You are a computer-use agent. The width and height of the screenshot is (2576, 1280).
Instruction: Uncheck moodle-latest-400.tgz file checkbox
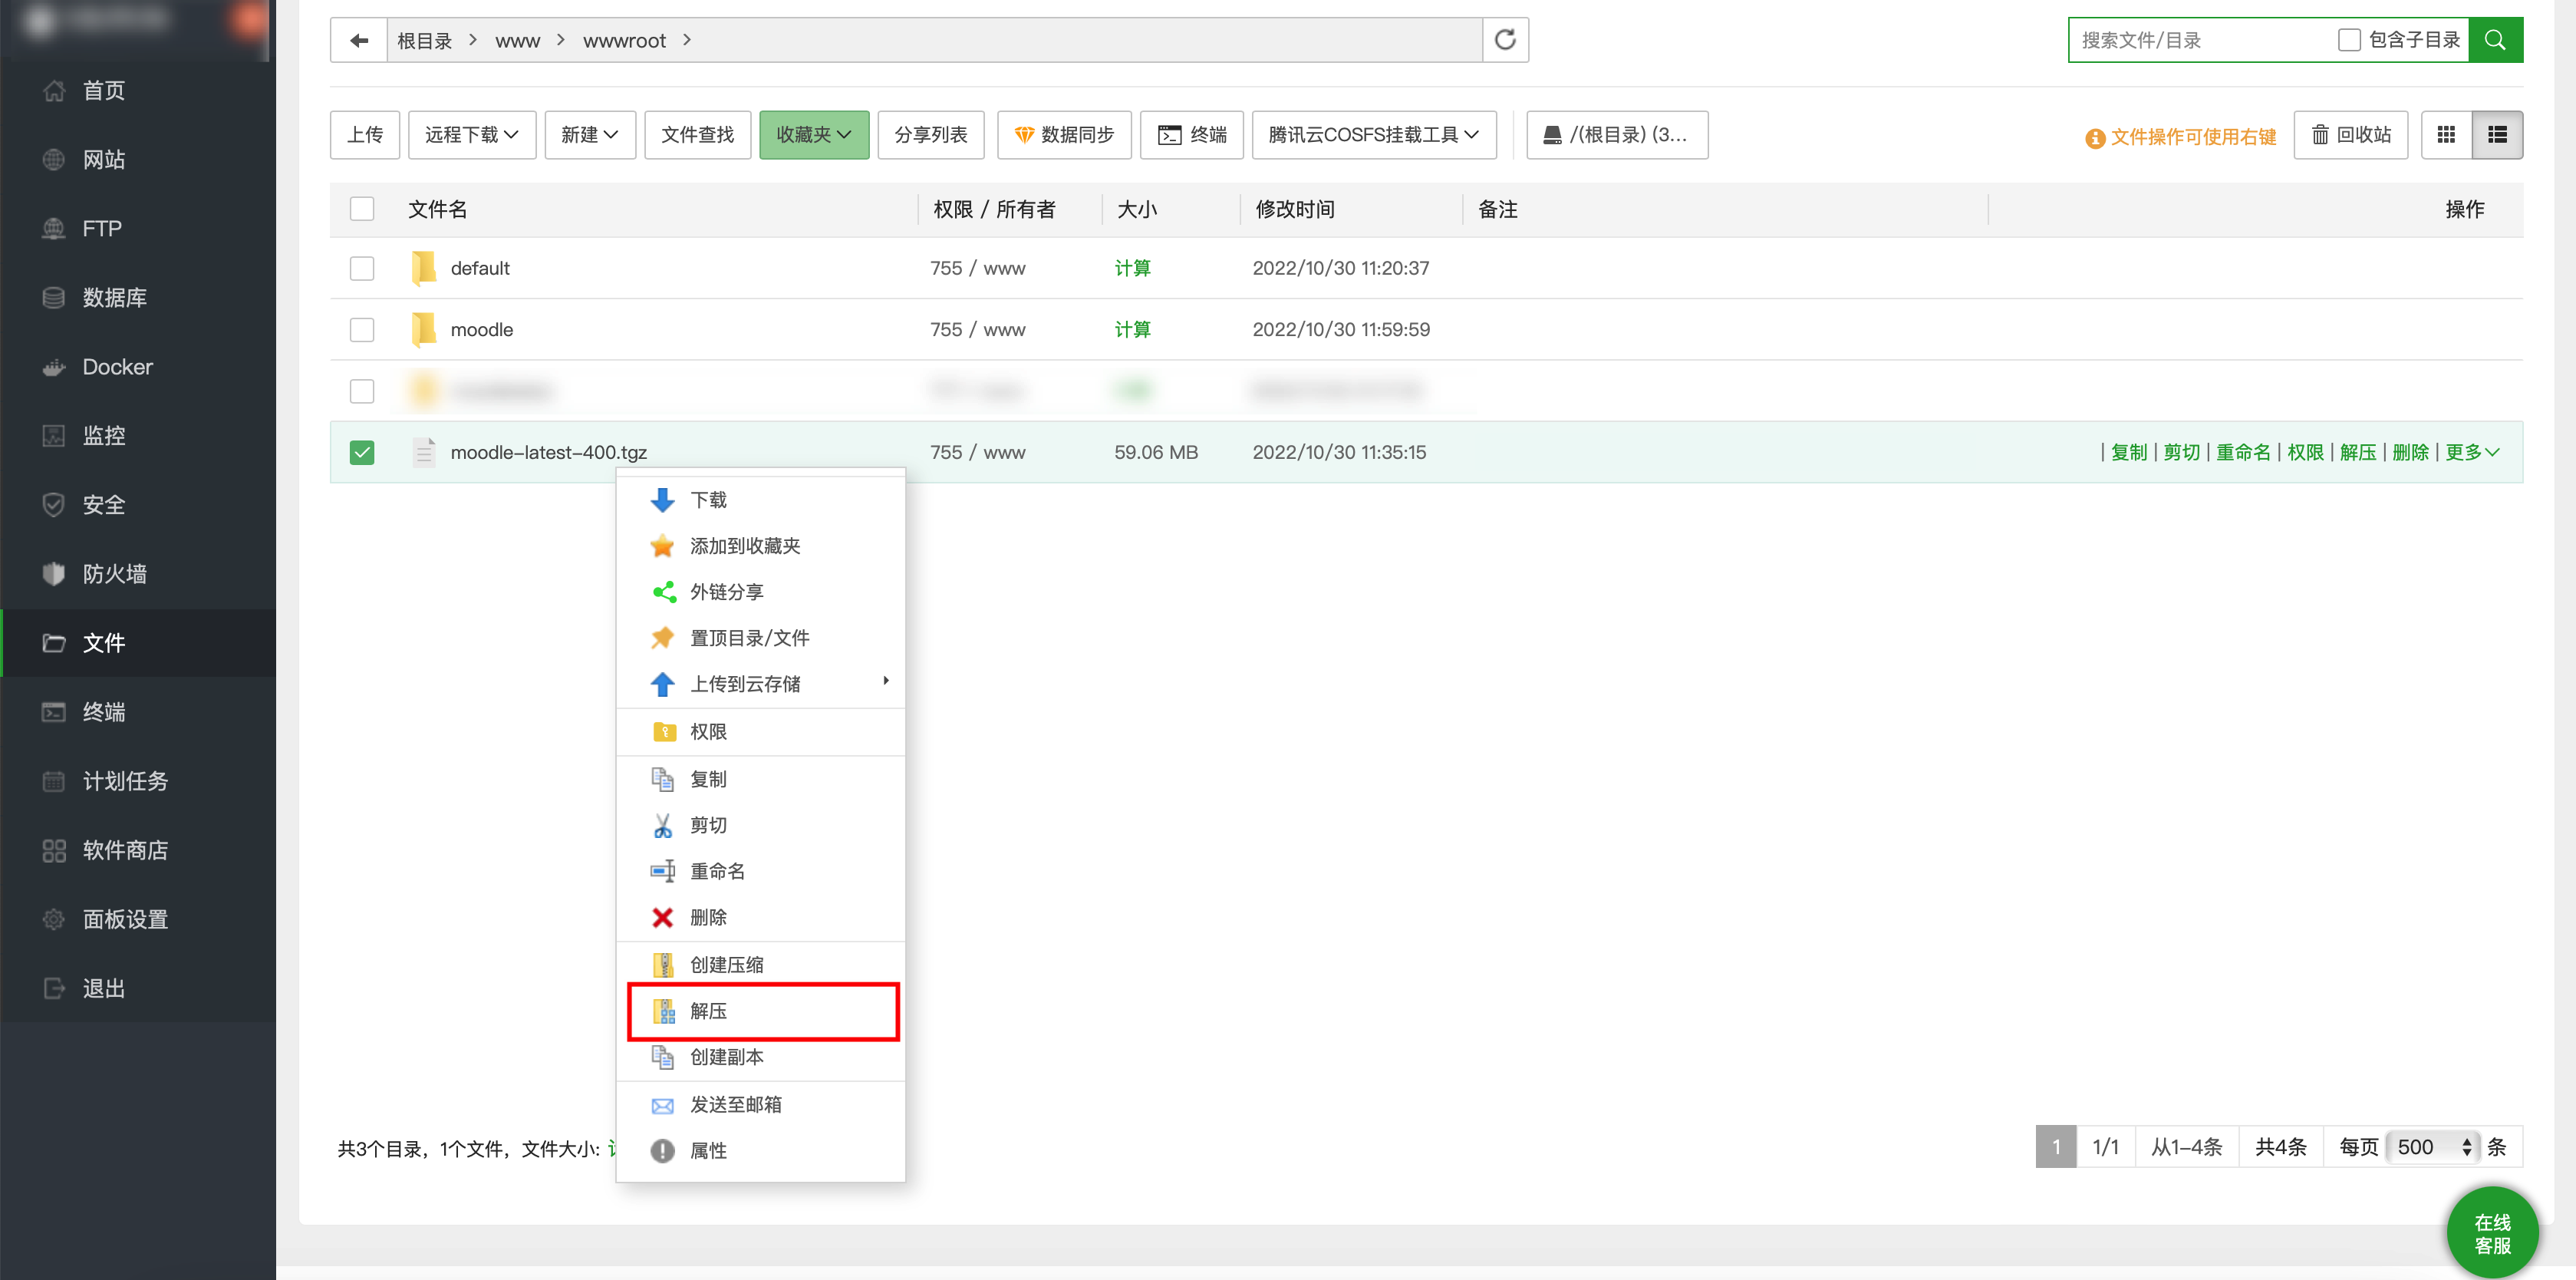362,453
